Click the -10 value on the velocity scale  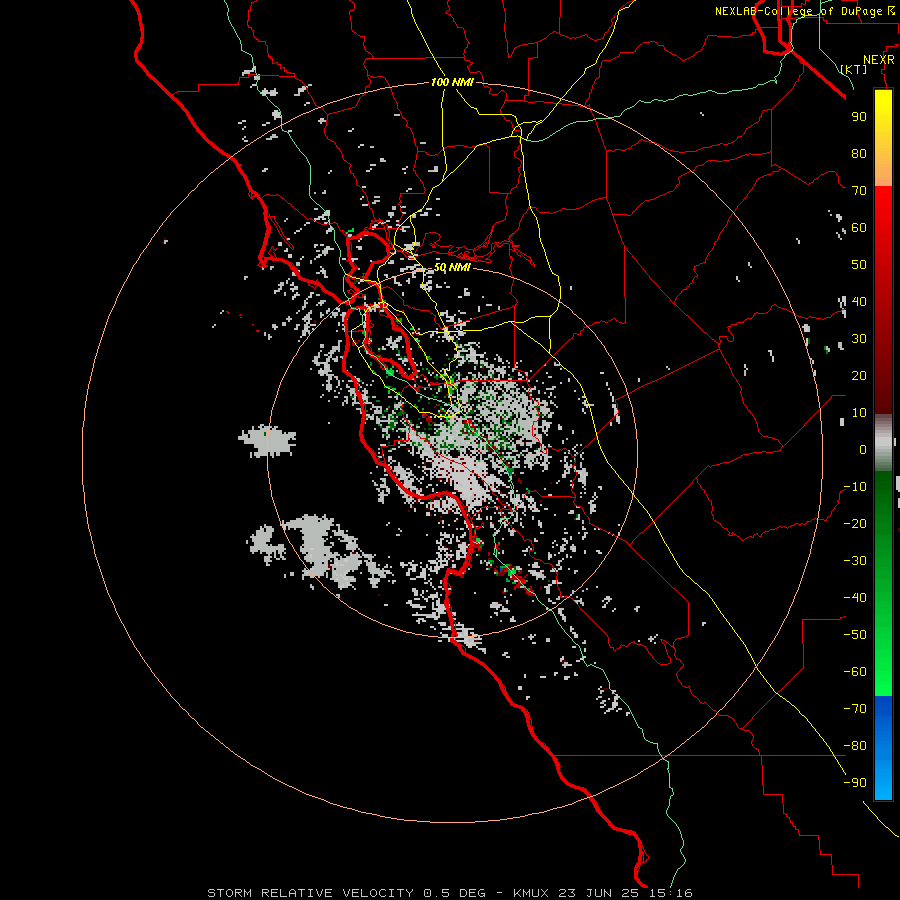pyautogui.click(x=855, y=487)
